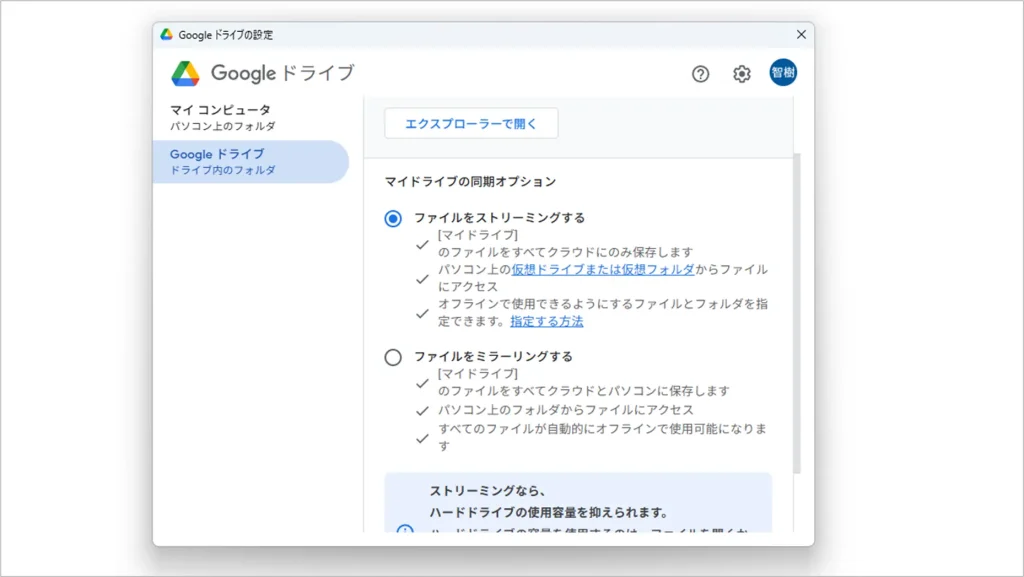
Task: Follow the 指定する方法 link
Action: 546,322
